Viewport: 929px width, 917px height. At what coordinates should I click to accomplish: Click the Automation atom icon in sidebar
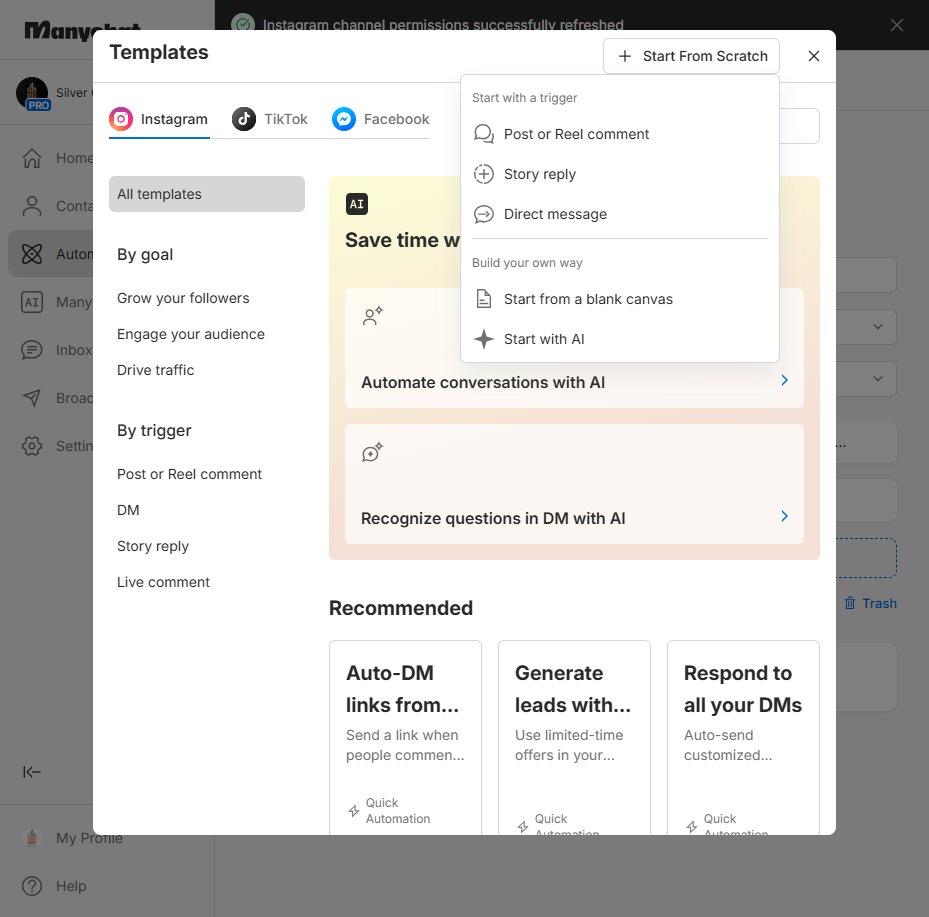coord(32,254)
